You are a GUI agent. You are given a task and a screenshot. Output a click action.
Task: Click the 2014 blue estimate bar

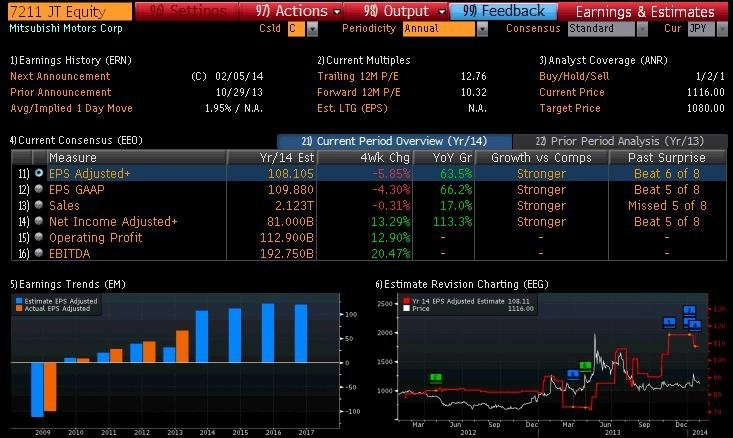[x=202, y=336]
